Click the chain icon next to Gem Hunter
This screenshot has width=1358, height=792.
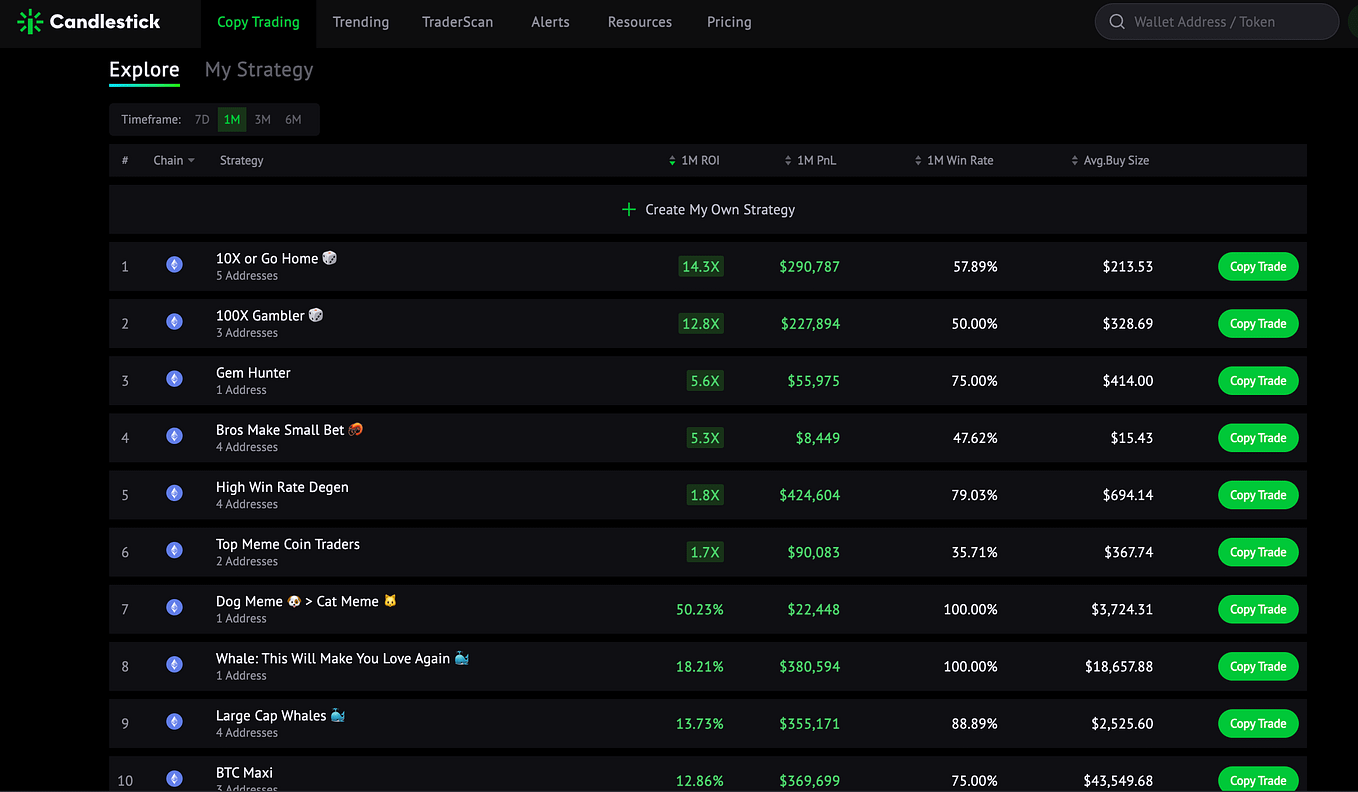(174, 379)
